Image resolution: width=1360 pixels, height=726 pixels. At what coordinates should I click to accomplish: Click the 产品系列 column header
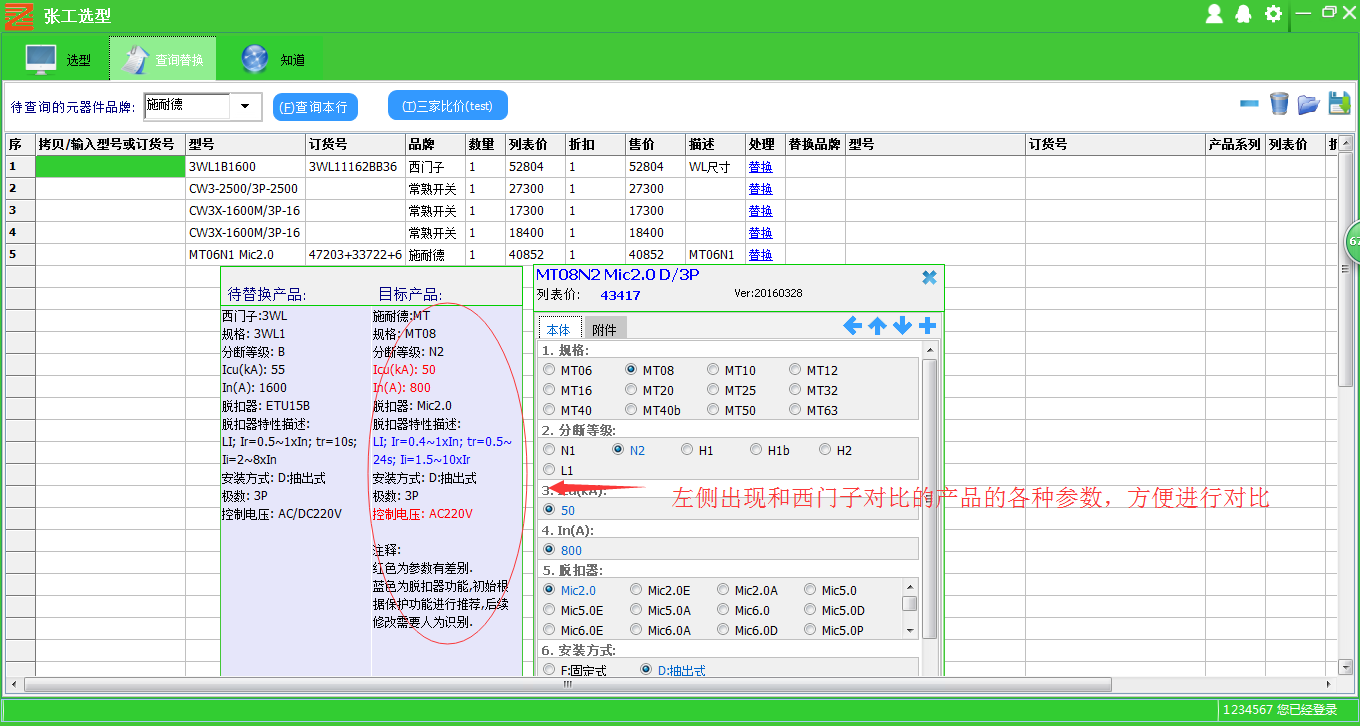coord(1235,145)
